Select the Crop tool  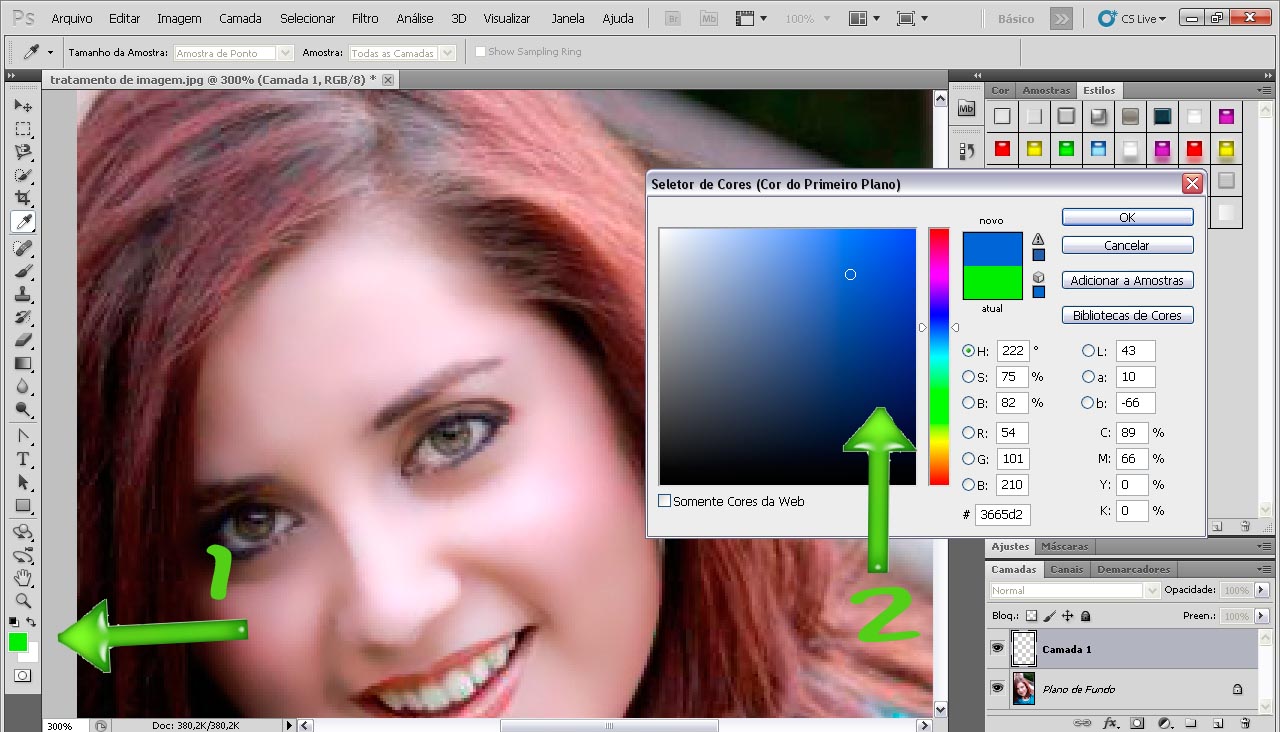pyautogui.click(x=23, y=198)
